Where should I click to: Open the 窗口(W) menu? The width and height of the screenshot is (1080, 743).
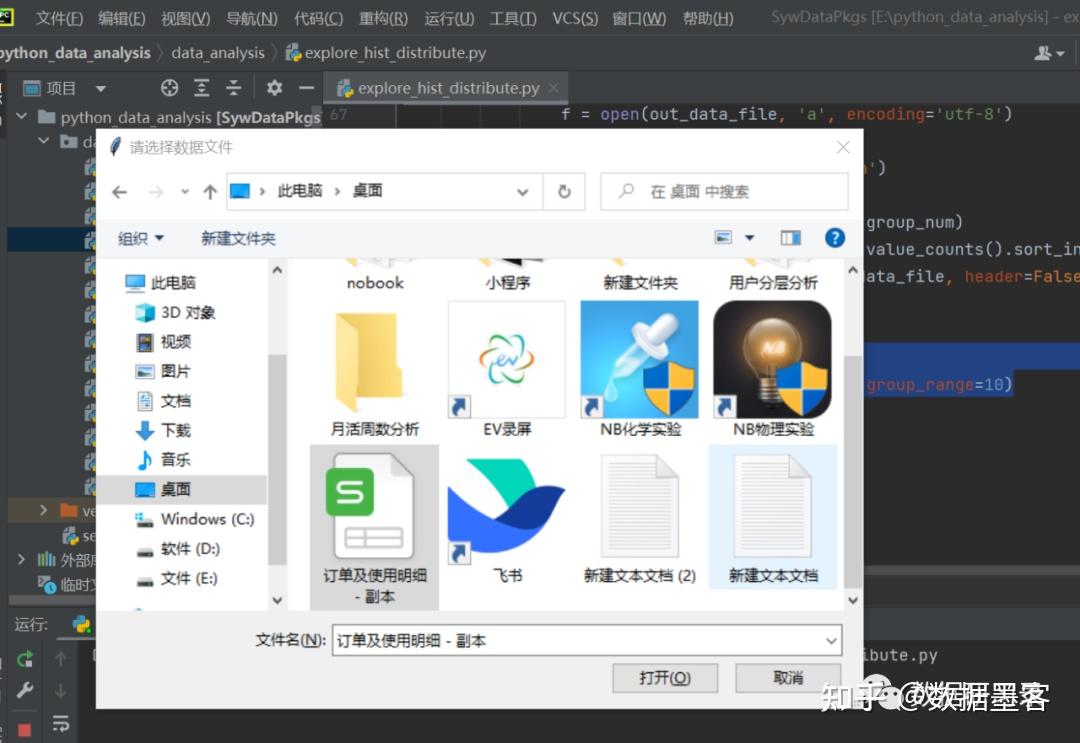pyautogui.click(x=639, y=19)
